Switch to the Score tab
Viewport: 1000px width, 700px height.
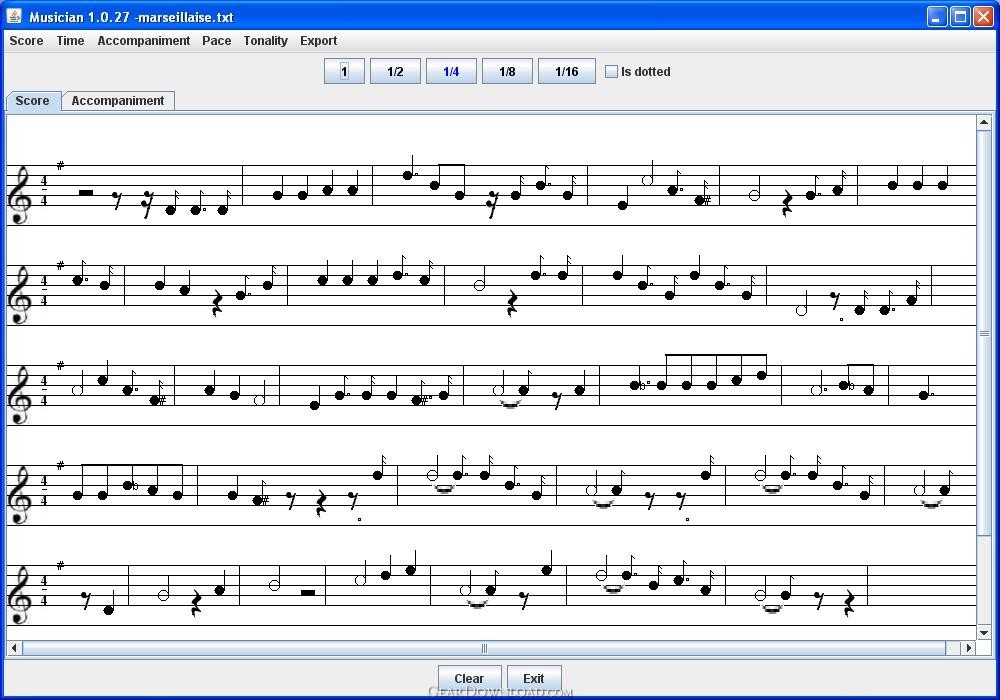33,101
